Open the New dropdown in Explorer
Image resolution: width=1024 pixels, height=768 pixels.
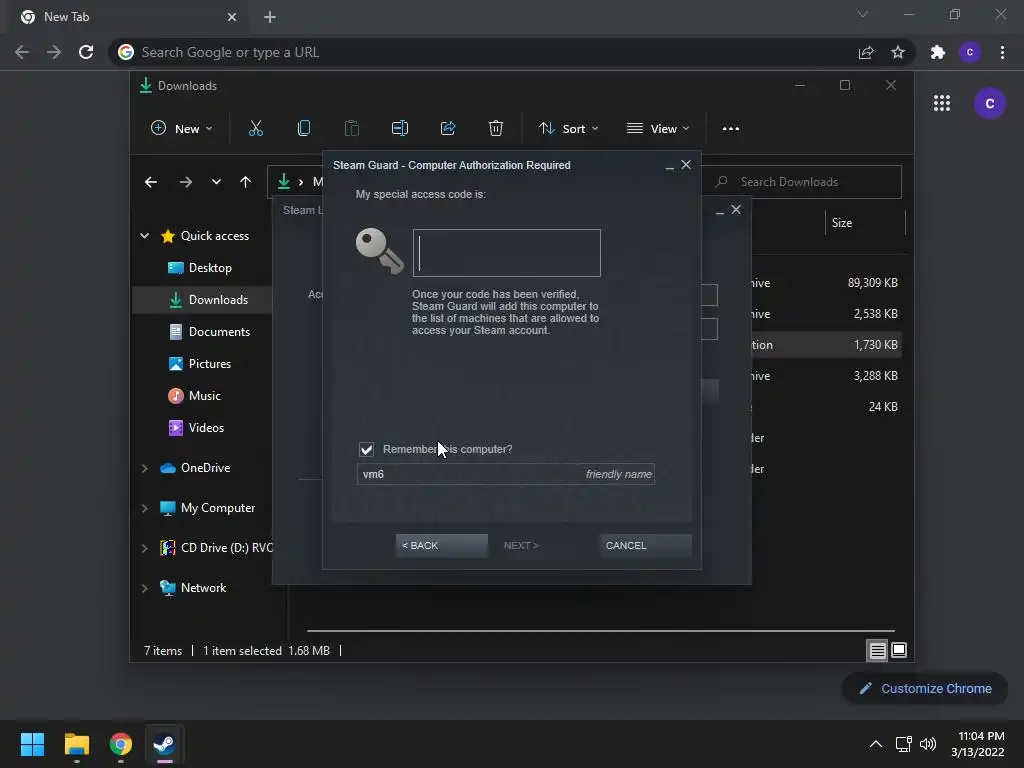click(182, 129)
